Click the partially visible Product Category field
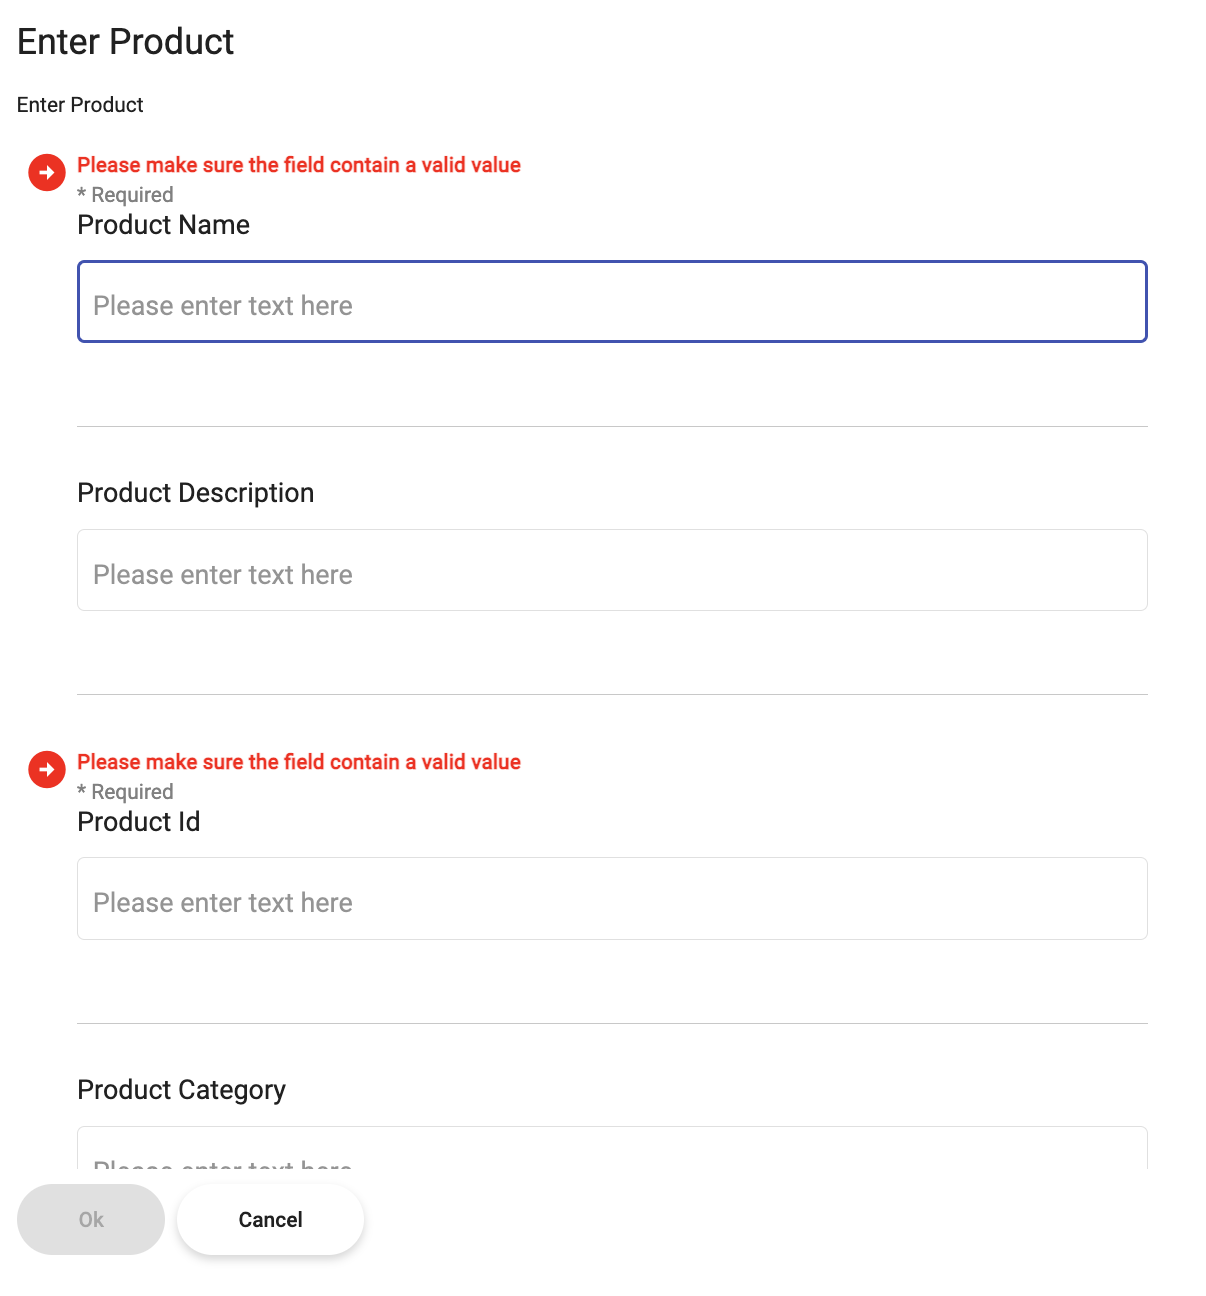Image resolution: width=1206 pixels, height=1296 pixels. point(612,1149)
